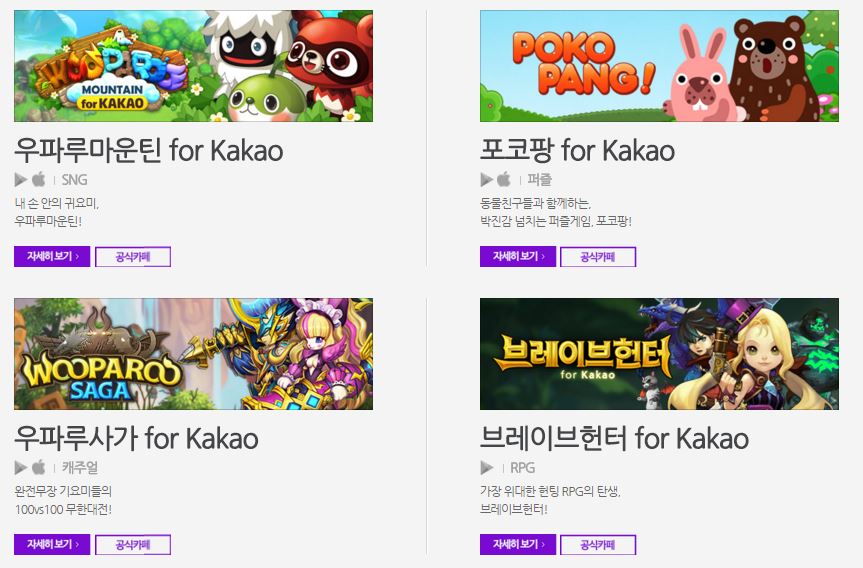Click the Wooparoo Saga banner image
863x568 pixels.
coord(194,354)
